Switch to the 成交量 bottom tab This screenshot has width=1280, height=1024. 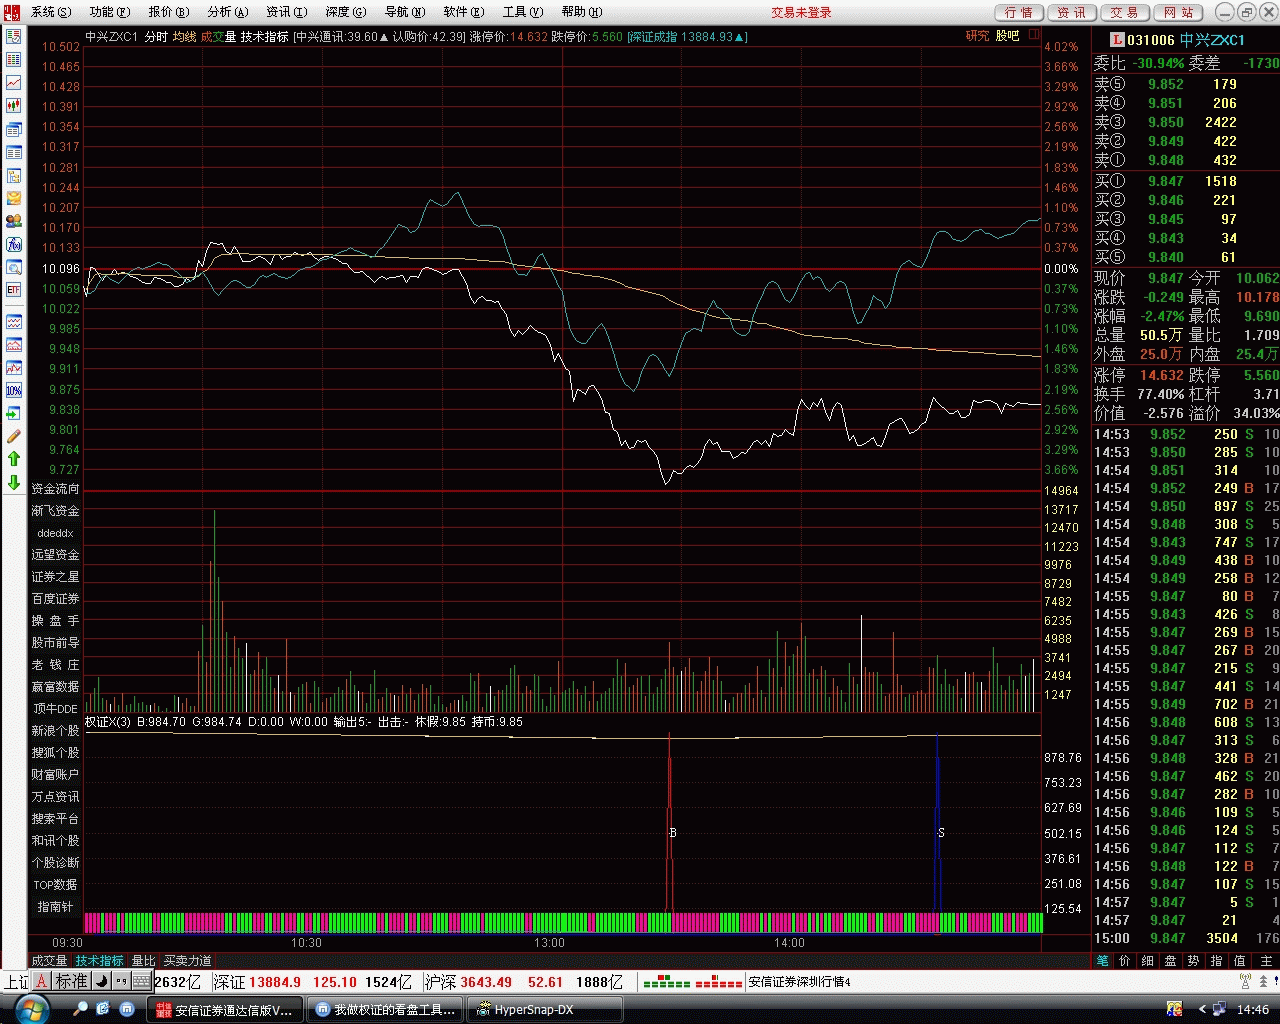(x=49, y=961)
